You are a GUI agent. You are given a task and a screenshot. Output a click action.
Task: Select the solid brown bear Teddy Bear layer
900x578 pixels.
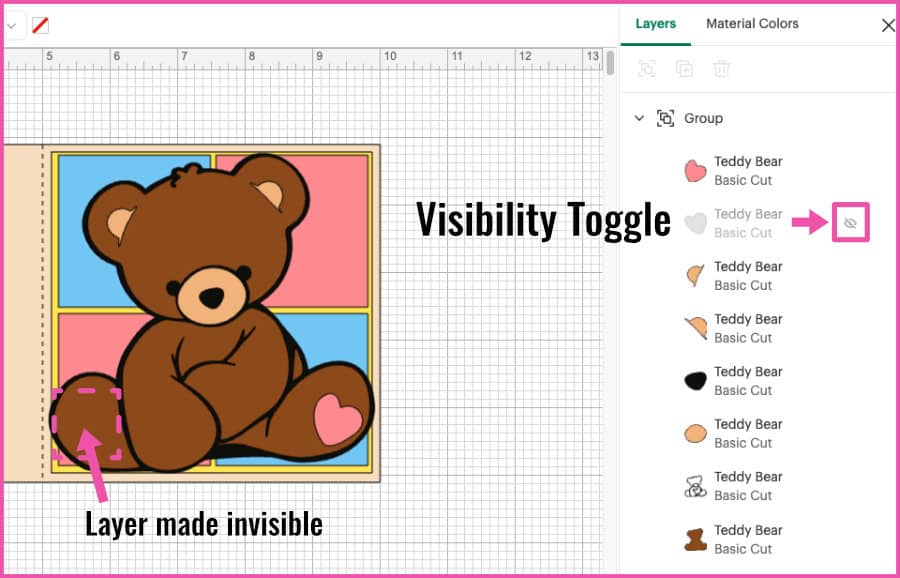(x=758, y=539)
